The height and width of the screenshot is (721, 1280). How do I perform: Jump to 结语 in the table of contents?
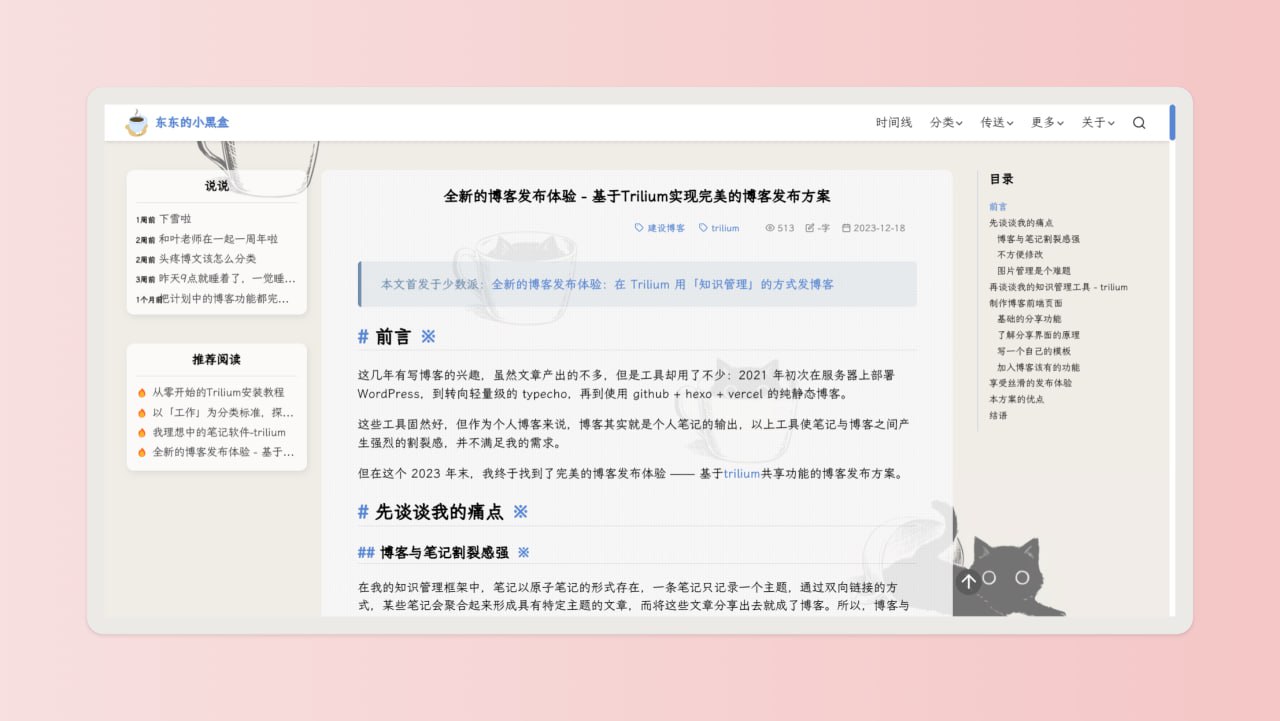click(1000, 414)
